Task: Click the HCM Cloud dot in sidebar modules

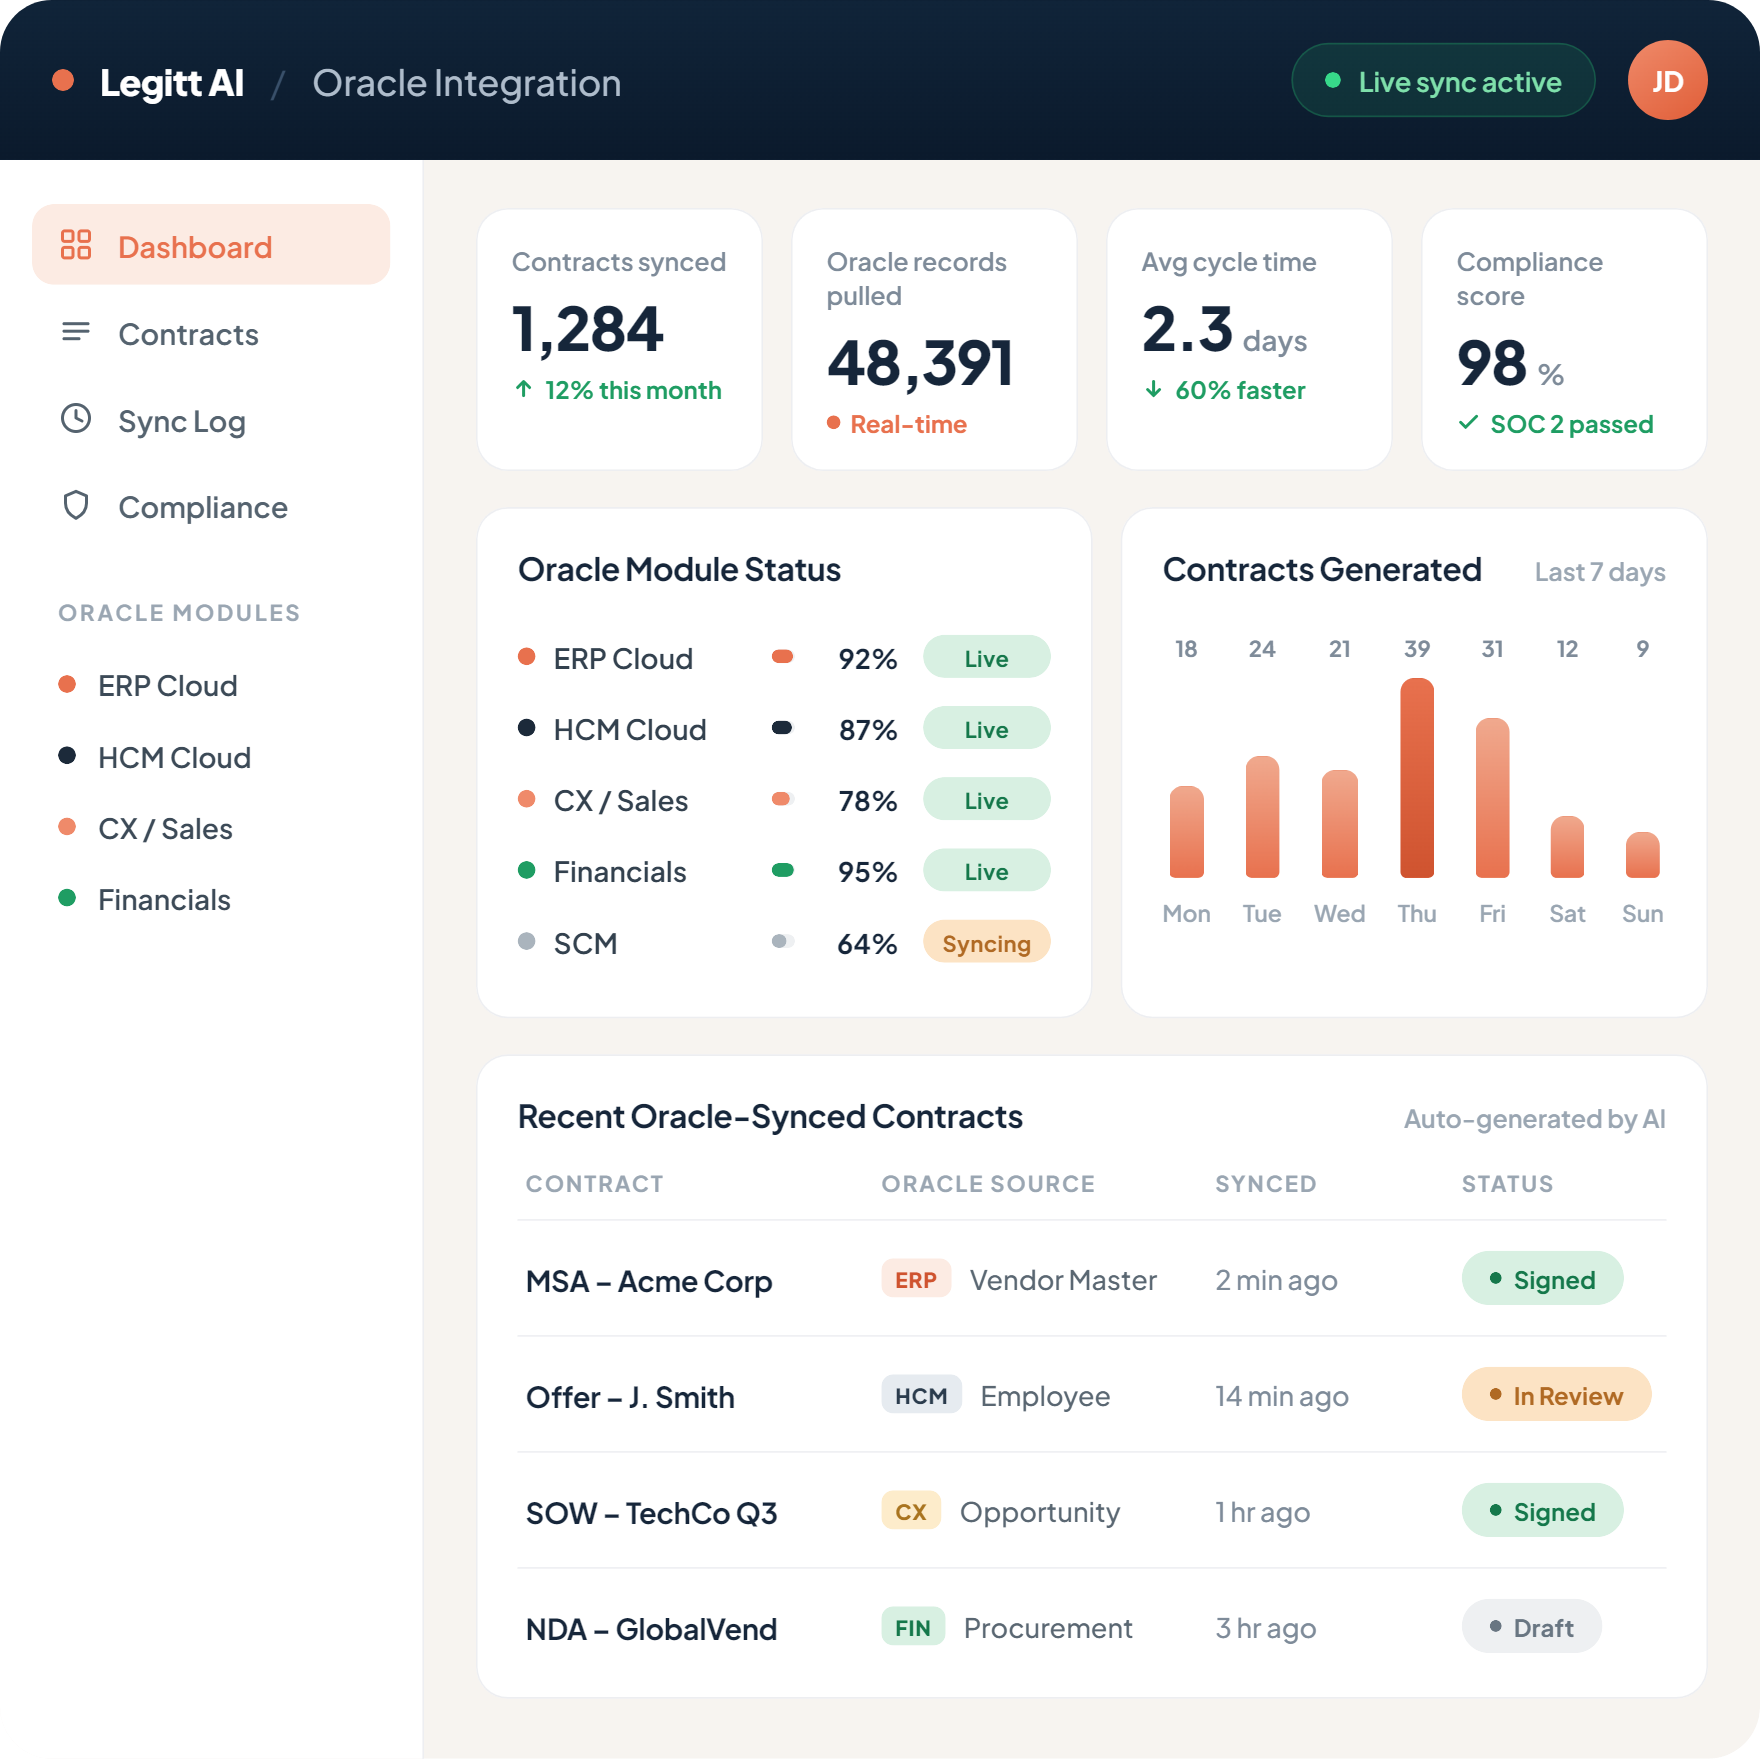Action: pos(67,755)
